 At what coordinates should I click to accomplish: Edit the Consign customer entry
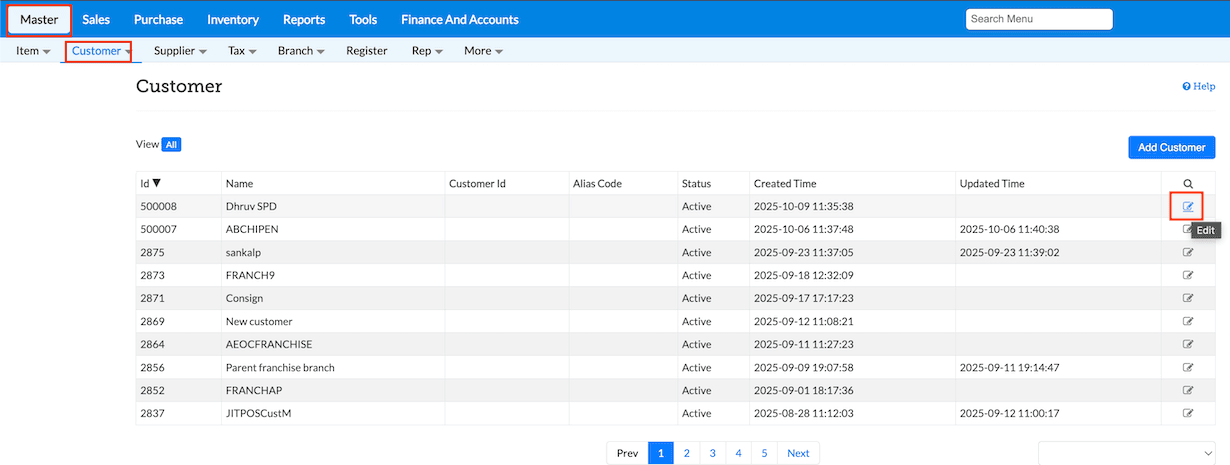1188,299
